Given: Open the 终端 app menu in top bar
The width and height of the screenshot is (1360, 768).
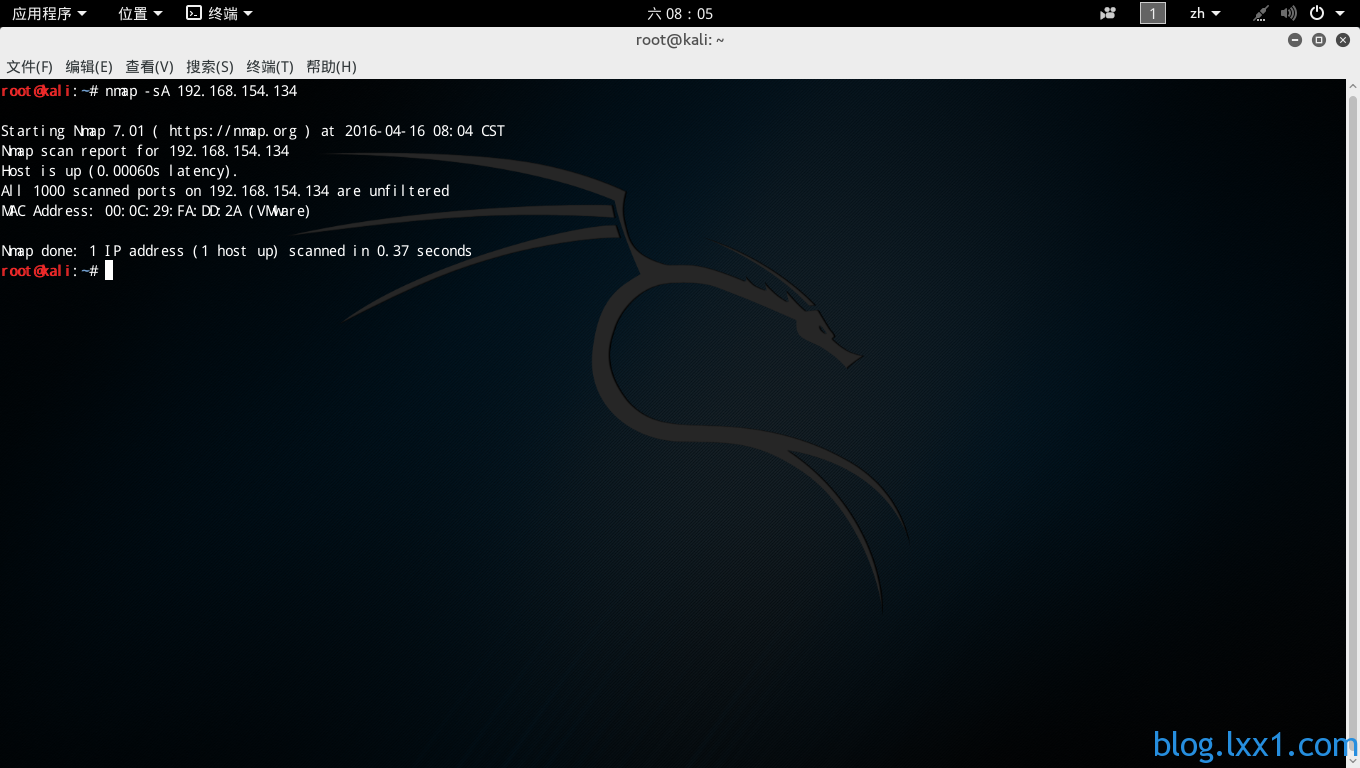Looking at the screenshot, I should pos(220,13).
